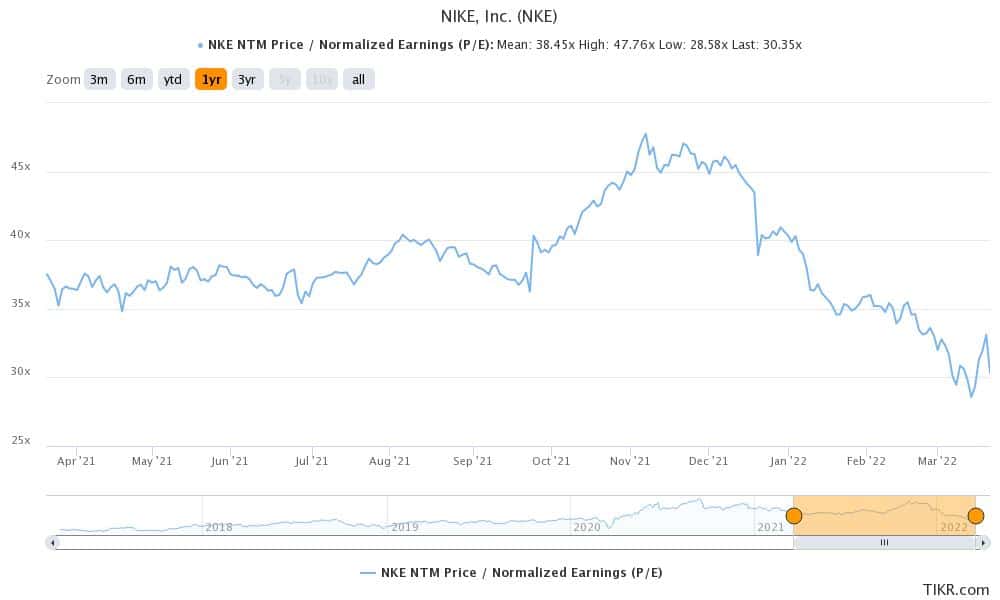Click the 2019 label in the navigator
This screenshot has width=1000, height=600.
[405, 527]
